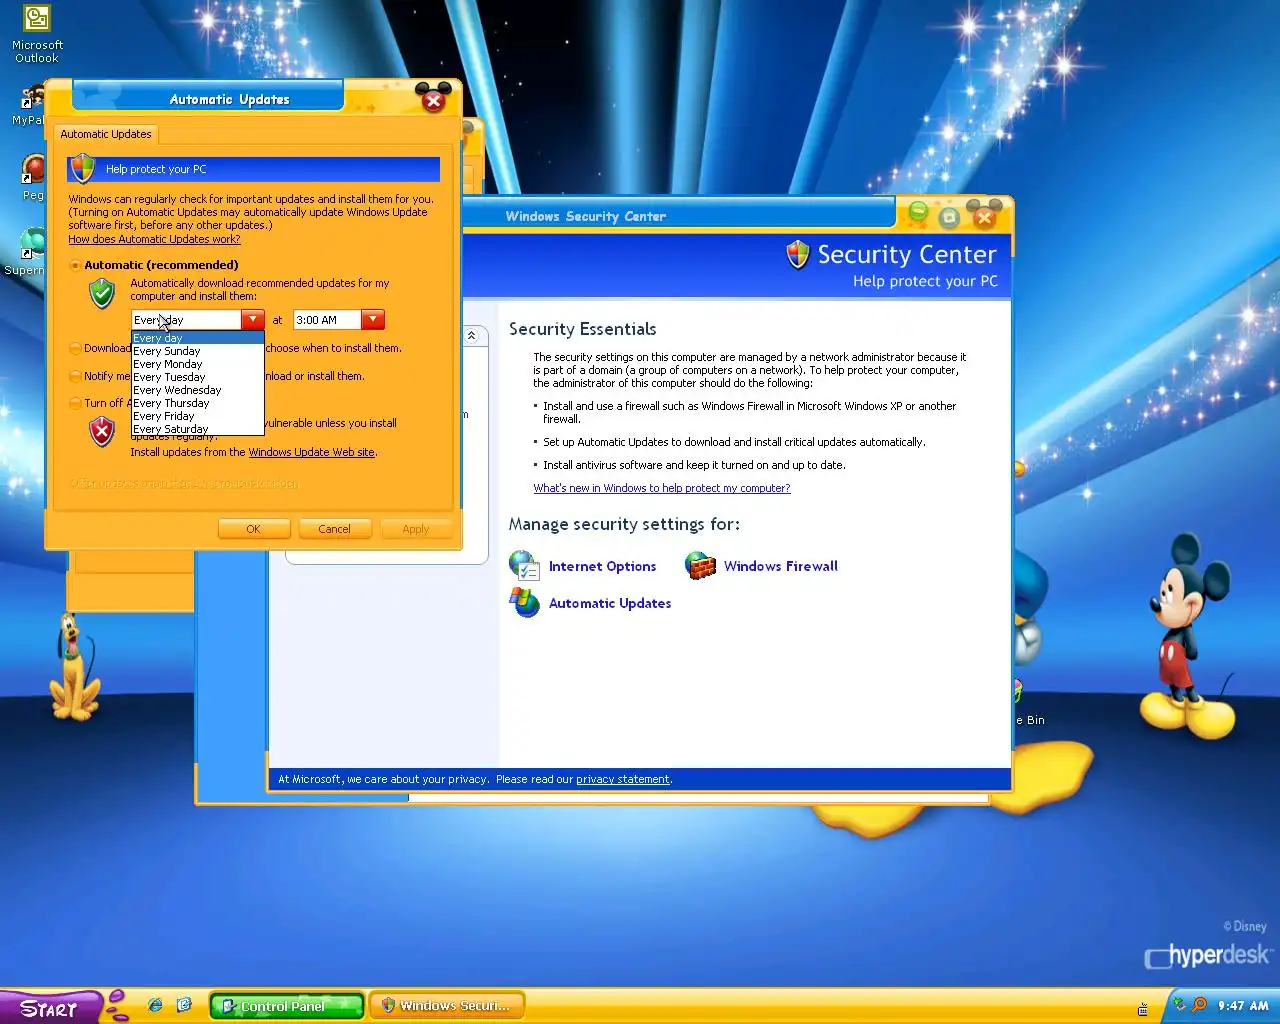Viewport: 1280px width, 1024px height.
Task: Select Automatic (recommended) radio button
Action: click(75, 265)
